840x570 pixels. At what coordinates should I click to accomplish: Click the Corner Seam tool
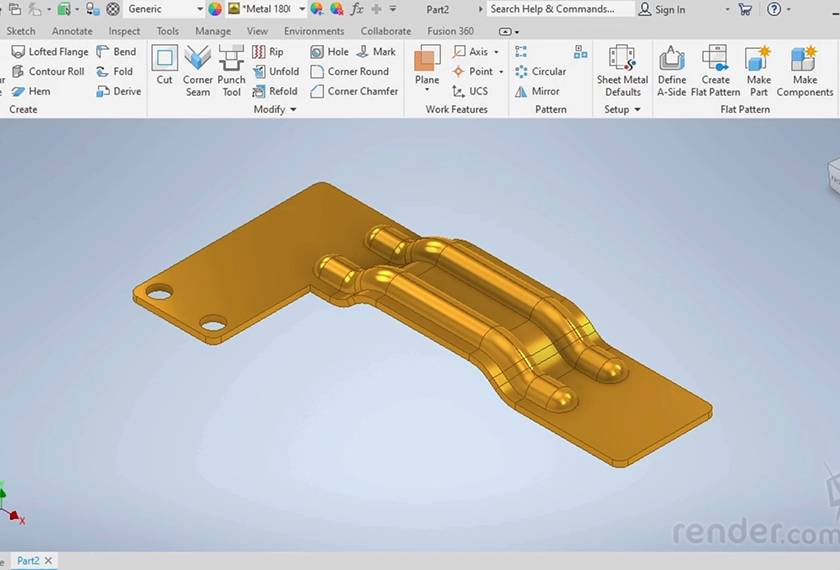[198, 70]
